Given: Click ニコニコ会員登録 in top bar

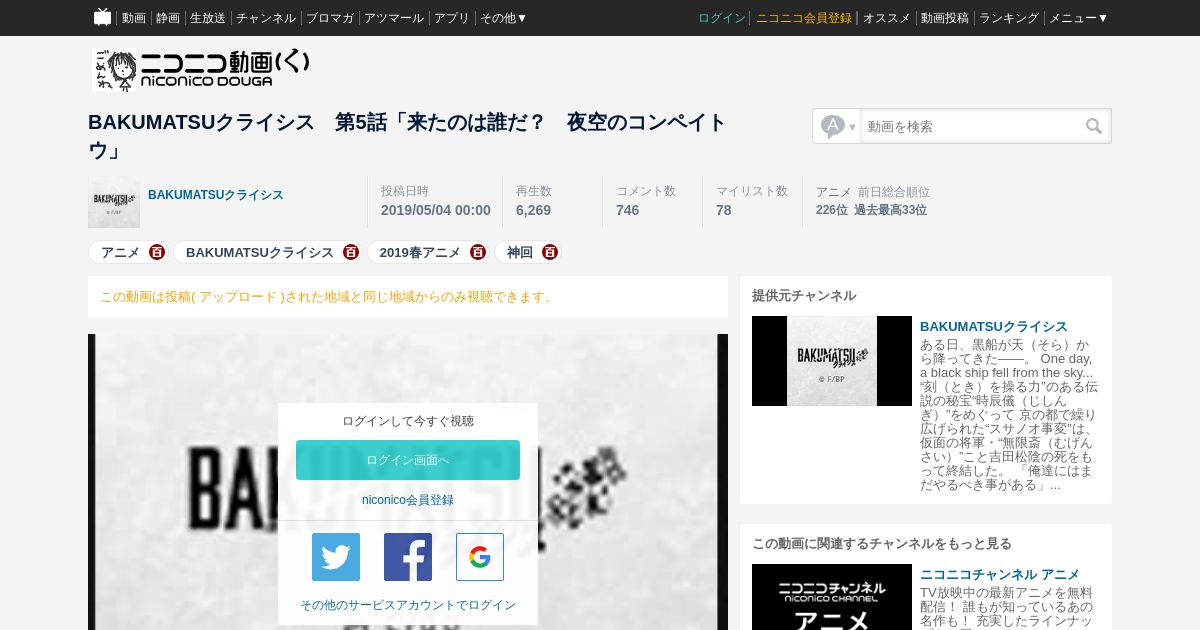Looking at the screenshot, I should point(804,18).
